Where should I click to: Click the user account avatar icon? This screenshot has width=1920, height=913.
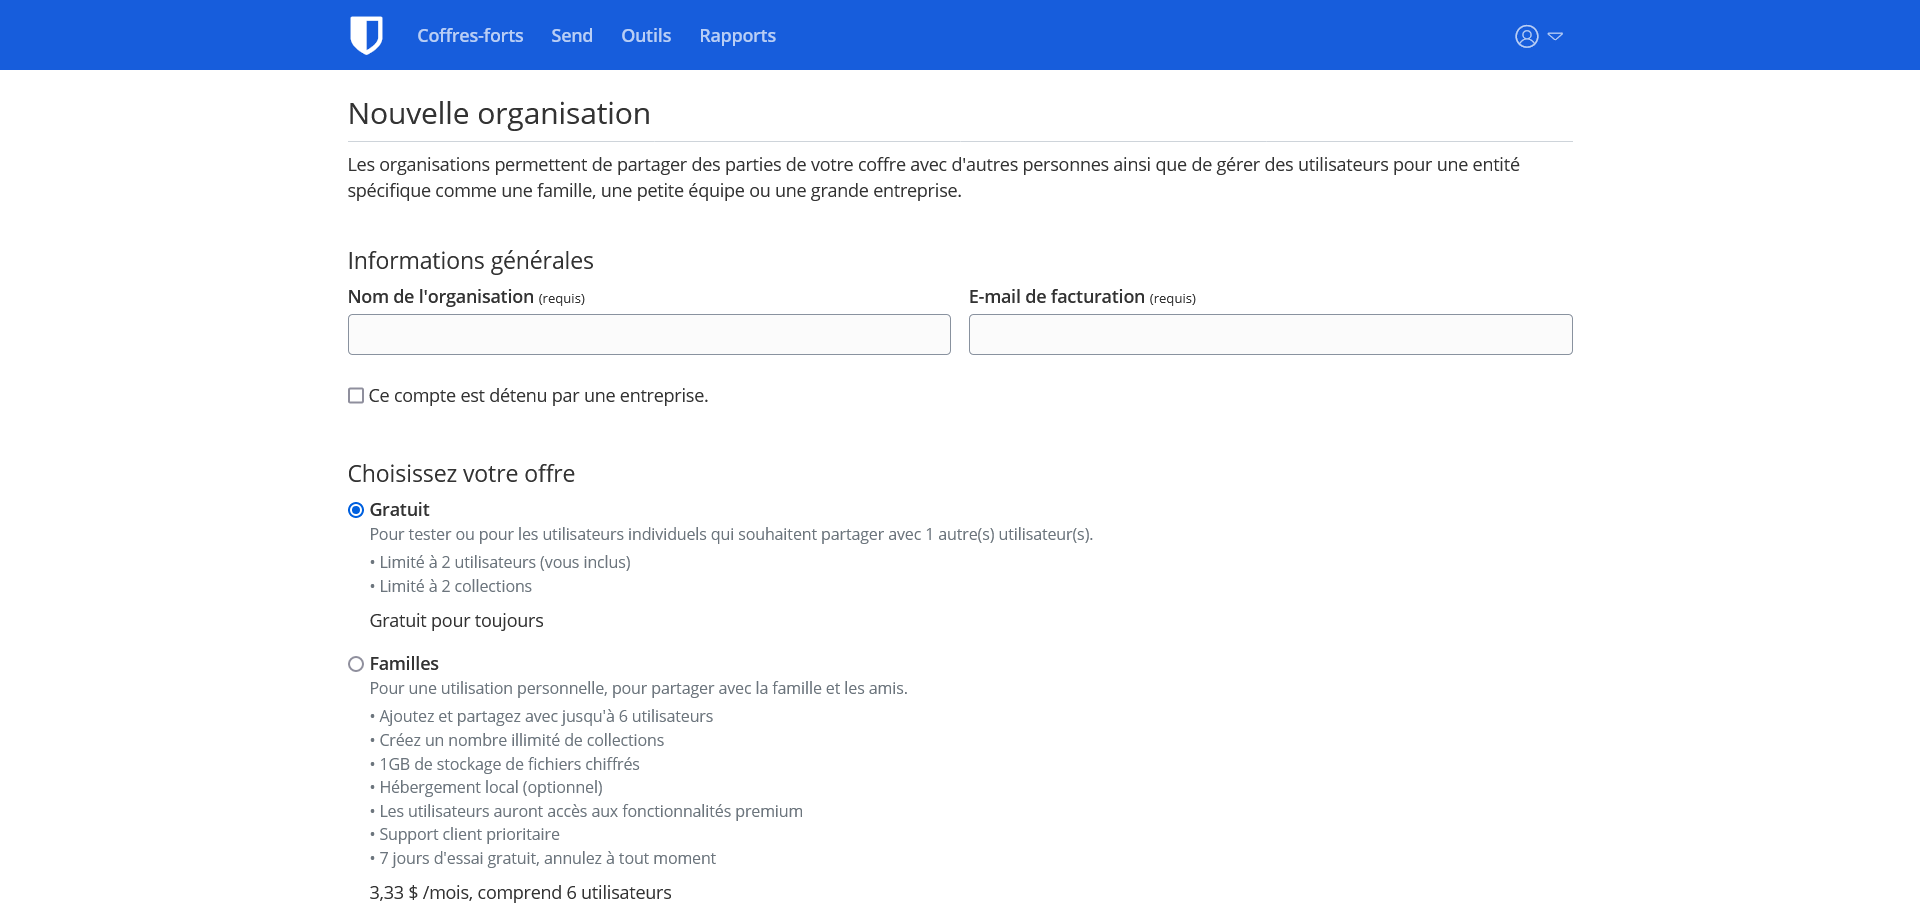click(x=1526, y=36)
